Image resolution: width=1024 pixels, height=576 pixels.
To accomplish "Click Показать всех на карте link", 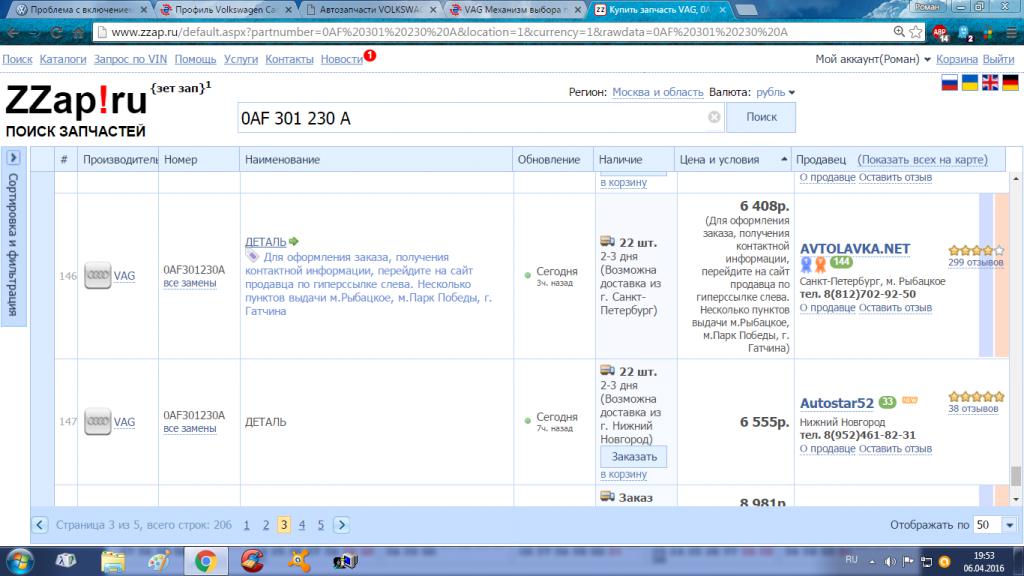I will [922, 159].
